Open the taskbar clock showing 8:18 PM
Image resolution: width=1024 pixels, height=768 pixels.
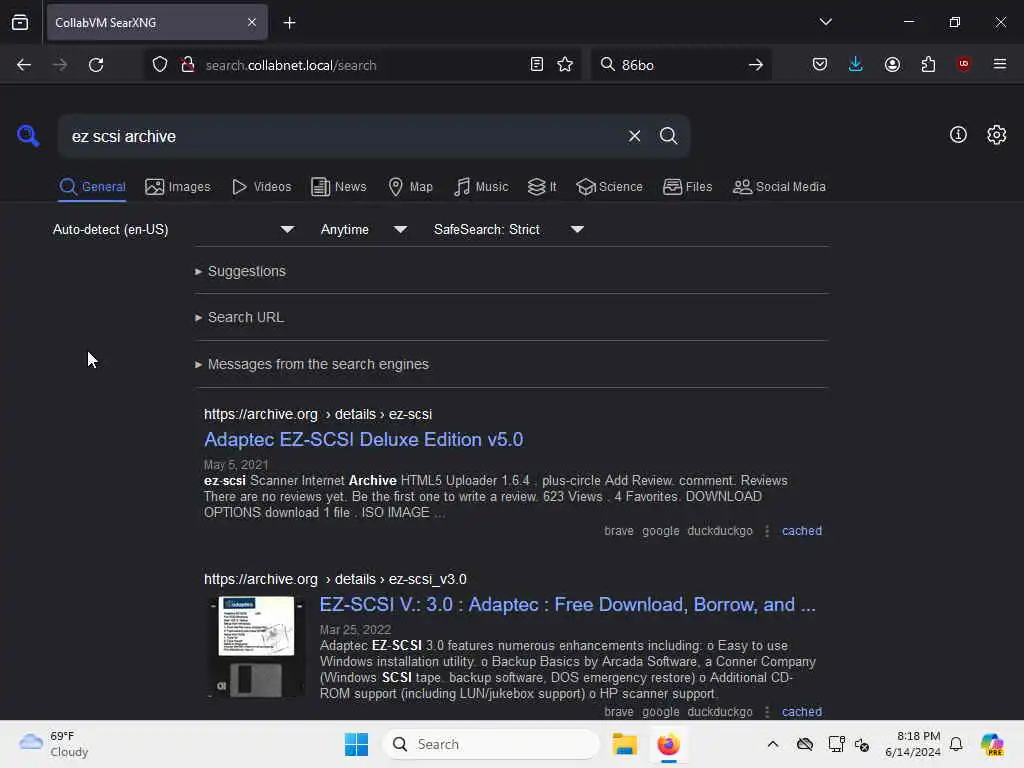(912, 744)
